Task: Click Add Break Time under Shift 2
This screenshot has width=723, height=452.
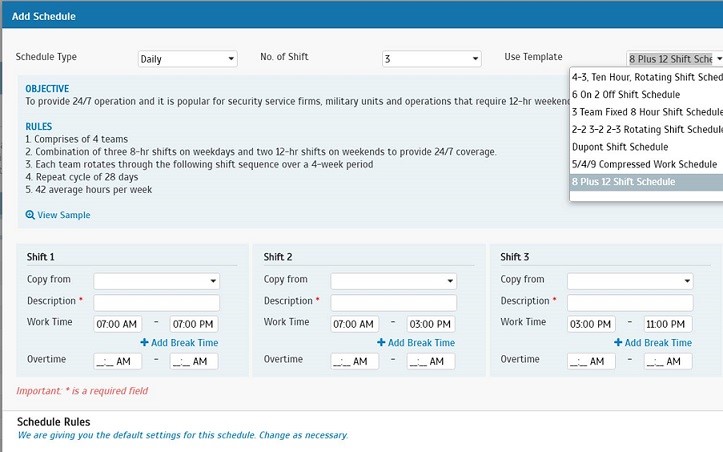Action: [421, 343]
